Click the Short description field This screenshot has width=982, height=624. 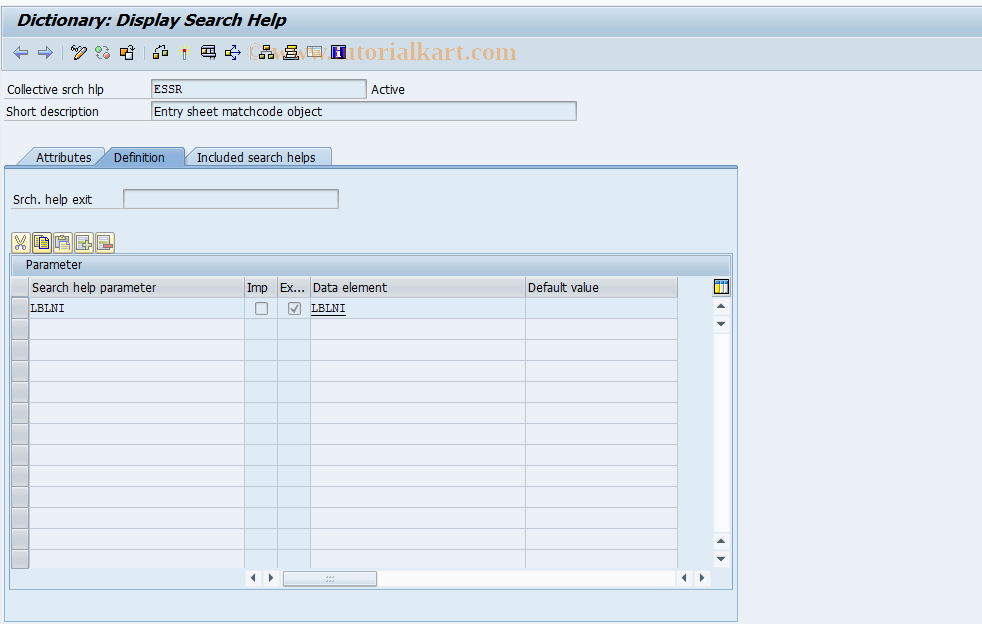364,112
